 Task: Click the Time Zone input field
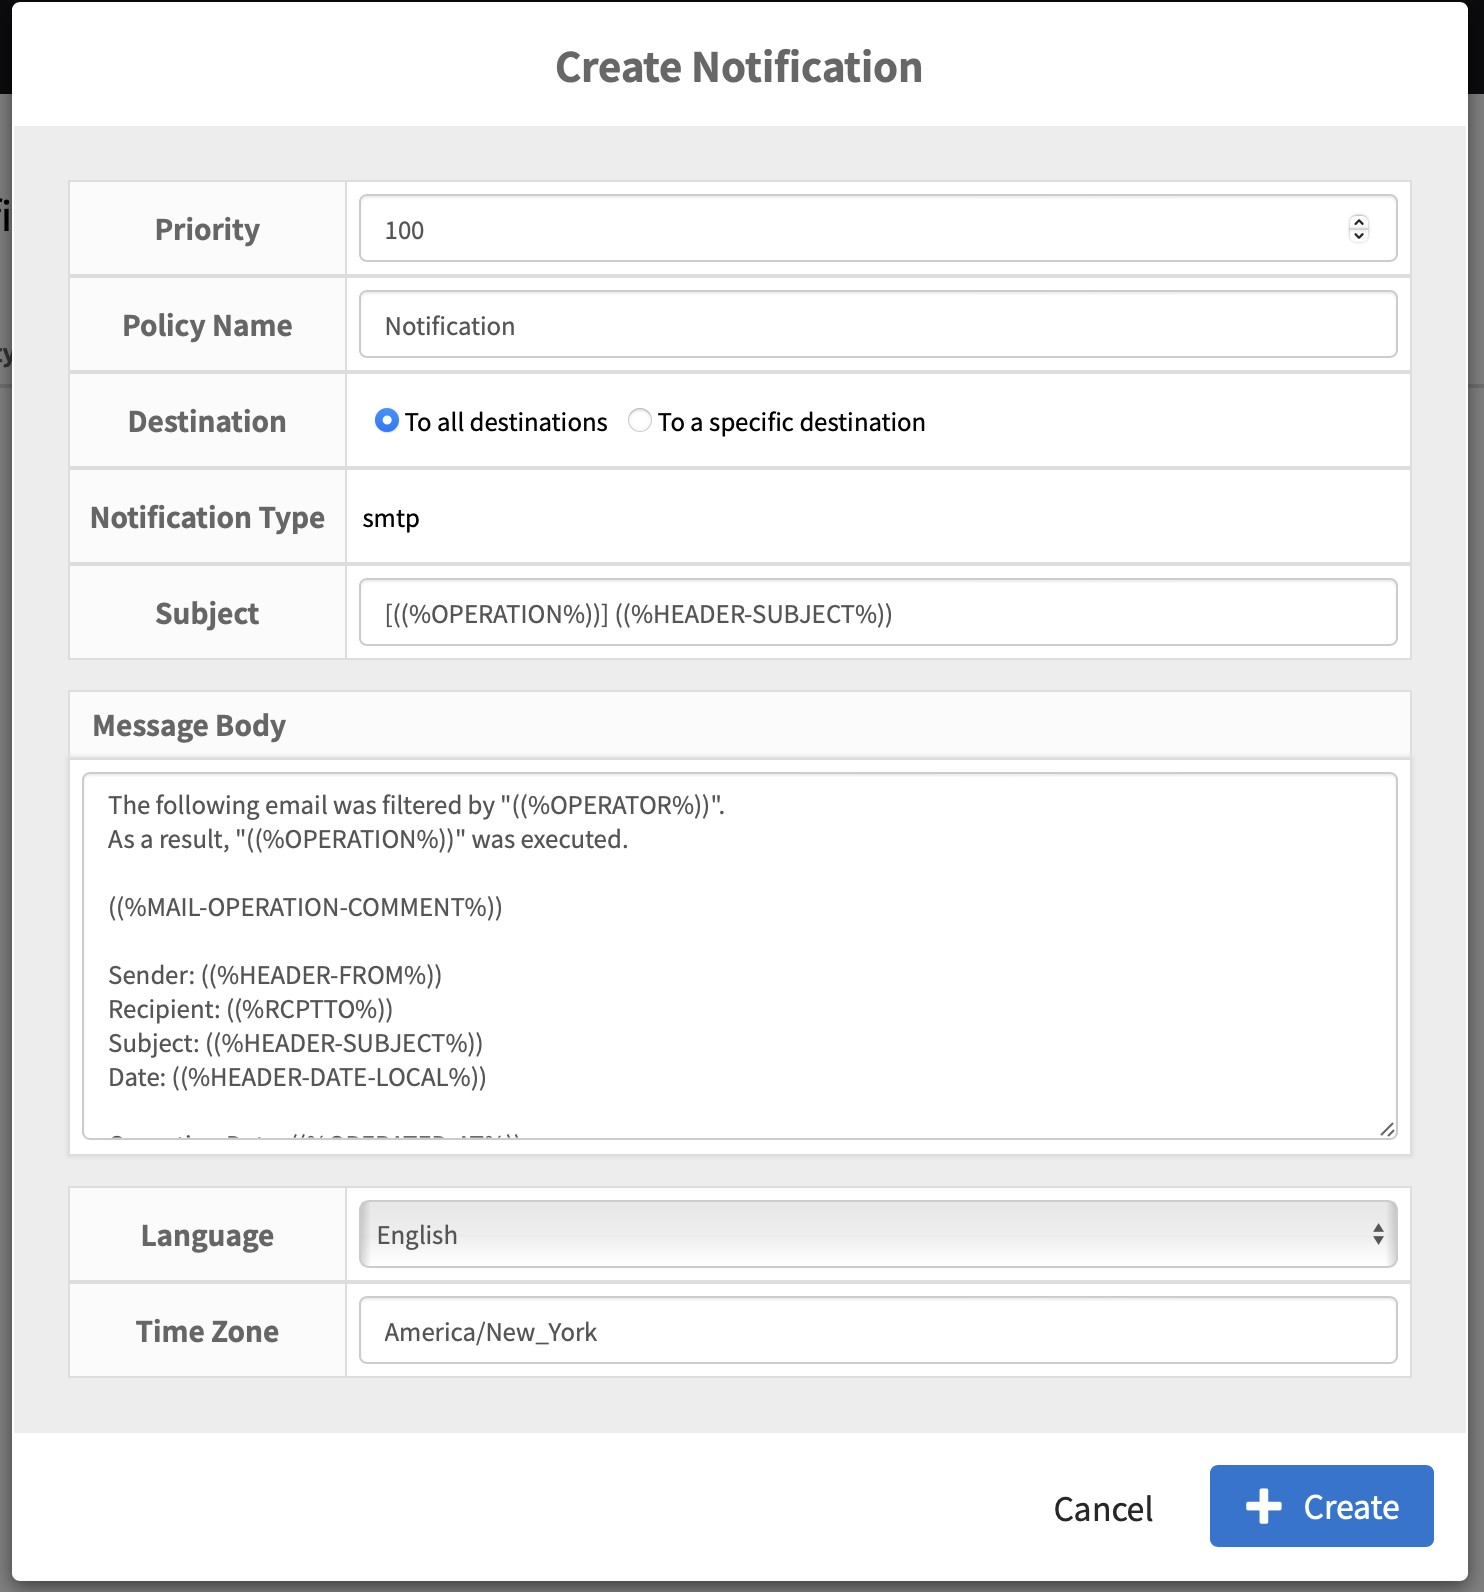click(878, 1331)
